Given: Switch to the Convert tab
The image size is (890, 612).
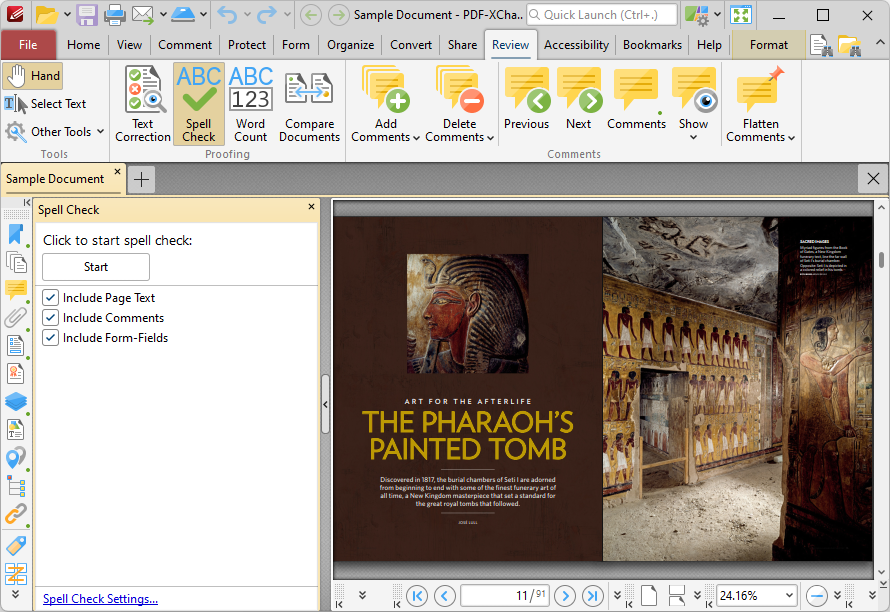Looking at the screenshot, I should (x=411, y=45).
